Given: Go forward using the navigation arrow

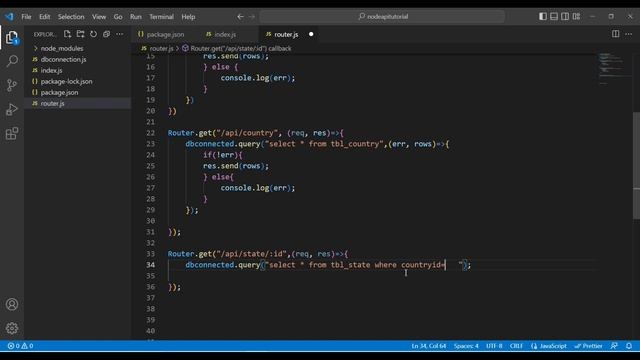Looking at the screenshot, I should pyautogui.click(x=252, y=17).
